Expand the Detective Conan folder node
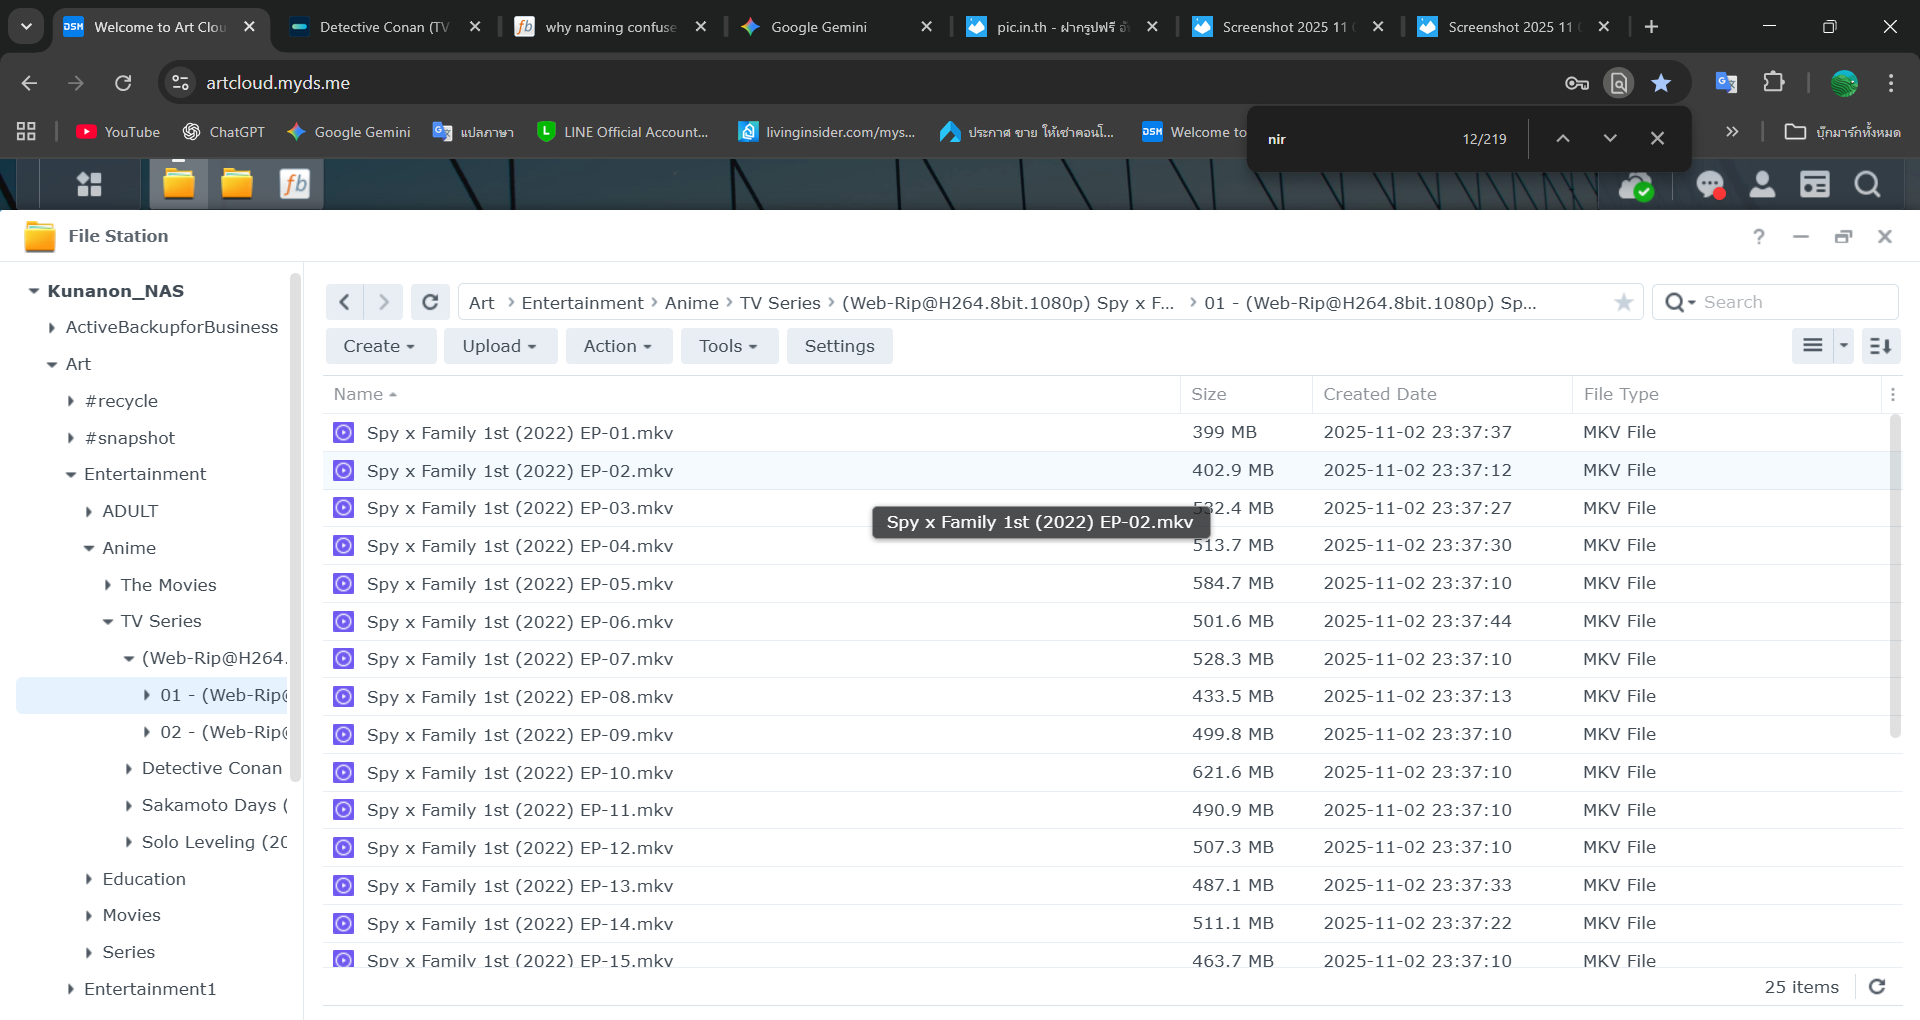The height and width of the screenshot is (1020, 1920). pos(129,769)
